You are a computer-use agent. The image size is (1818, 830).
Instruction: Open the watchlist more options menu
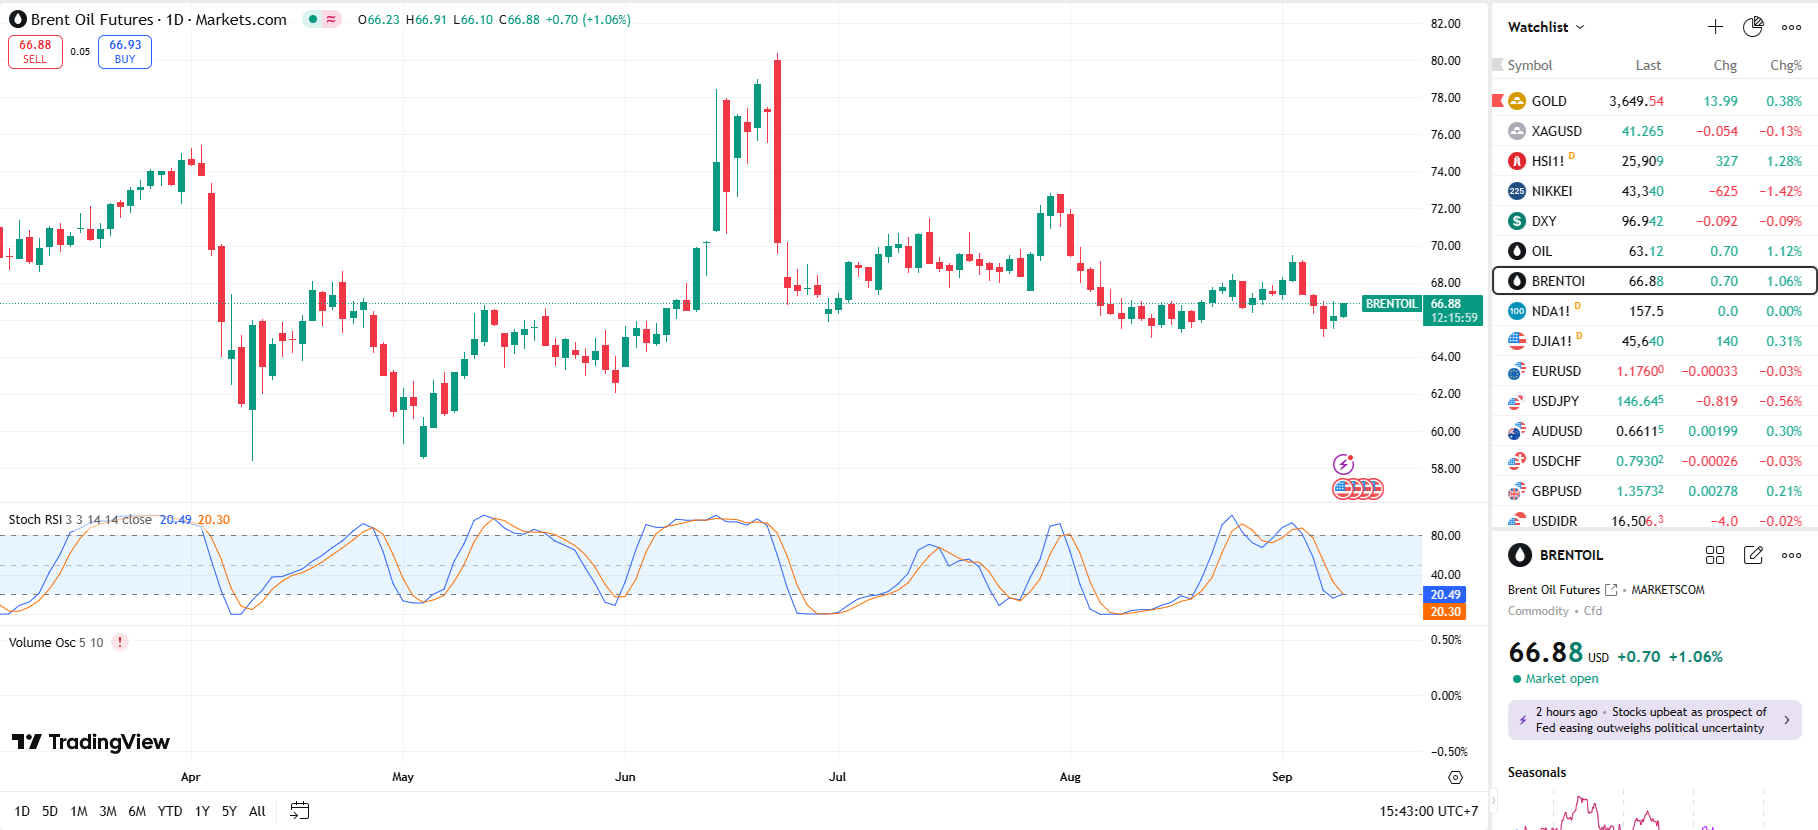[x=1791, y=27]
